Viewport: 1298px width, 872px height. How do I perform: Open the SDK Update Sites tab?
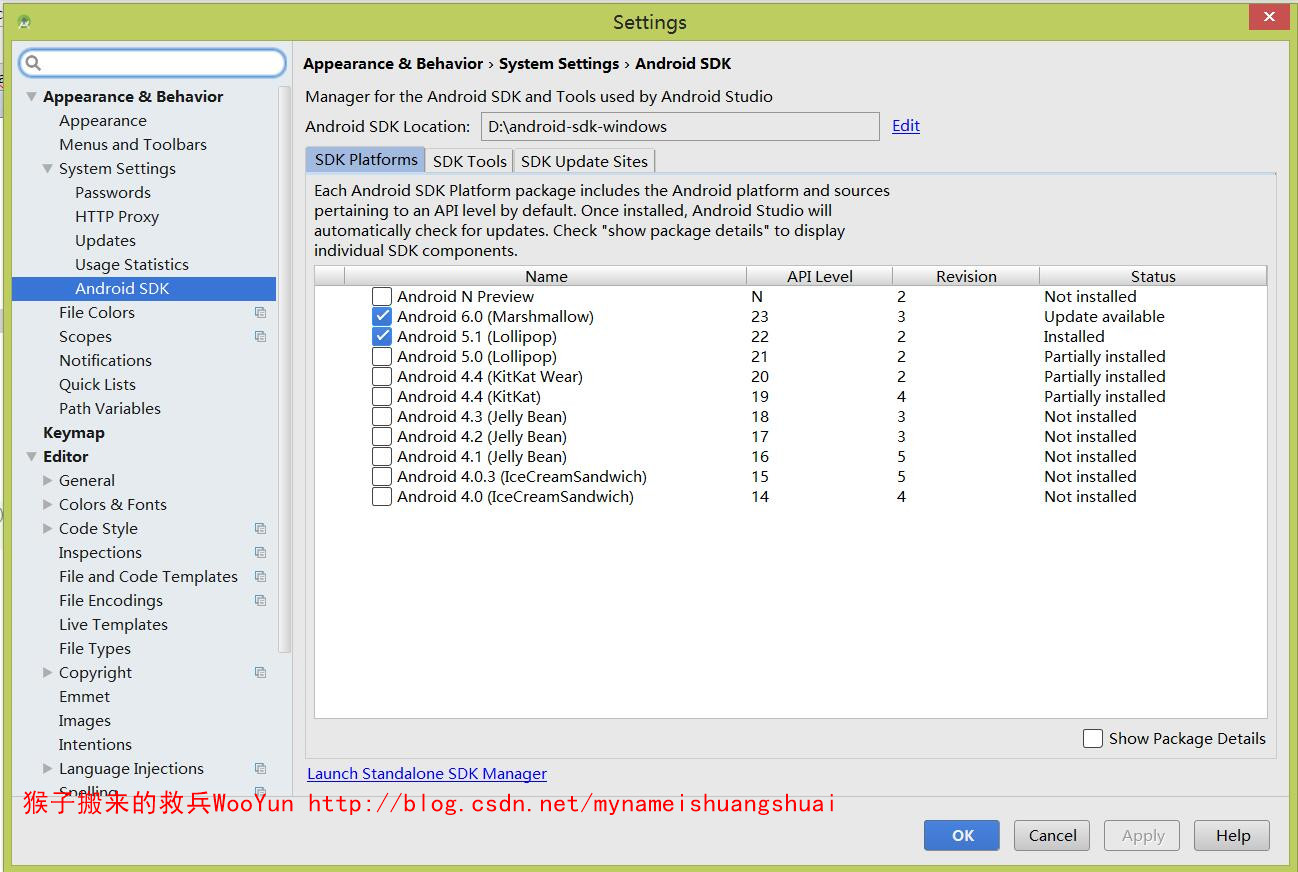[x=584, y=161]
